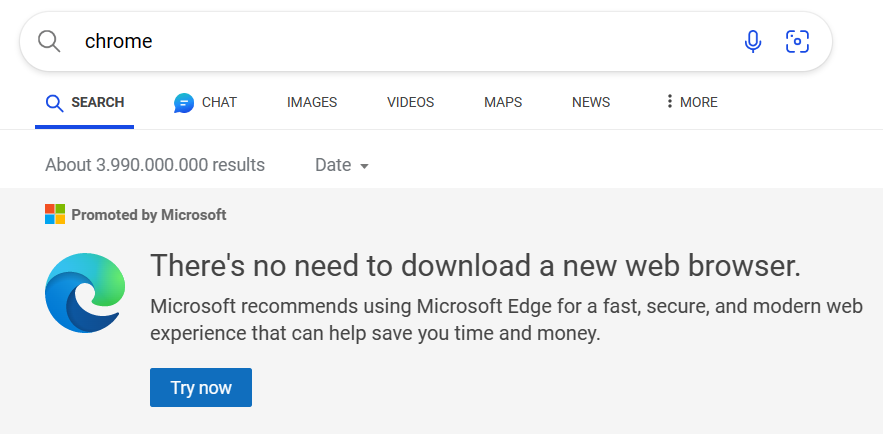Expand the MORE menu
Viewport: 883px width, 434px height.
point(692,102)
